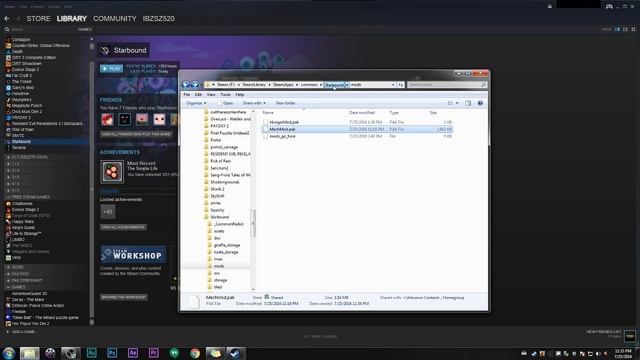Open the Help menu in Explorer
Viewport: 640px width, 360px height.
[x=240, y=95]
